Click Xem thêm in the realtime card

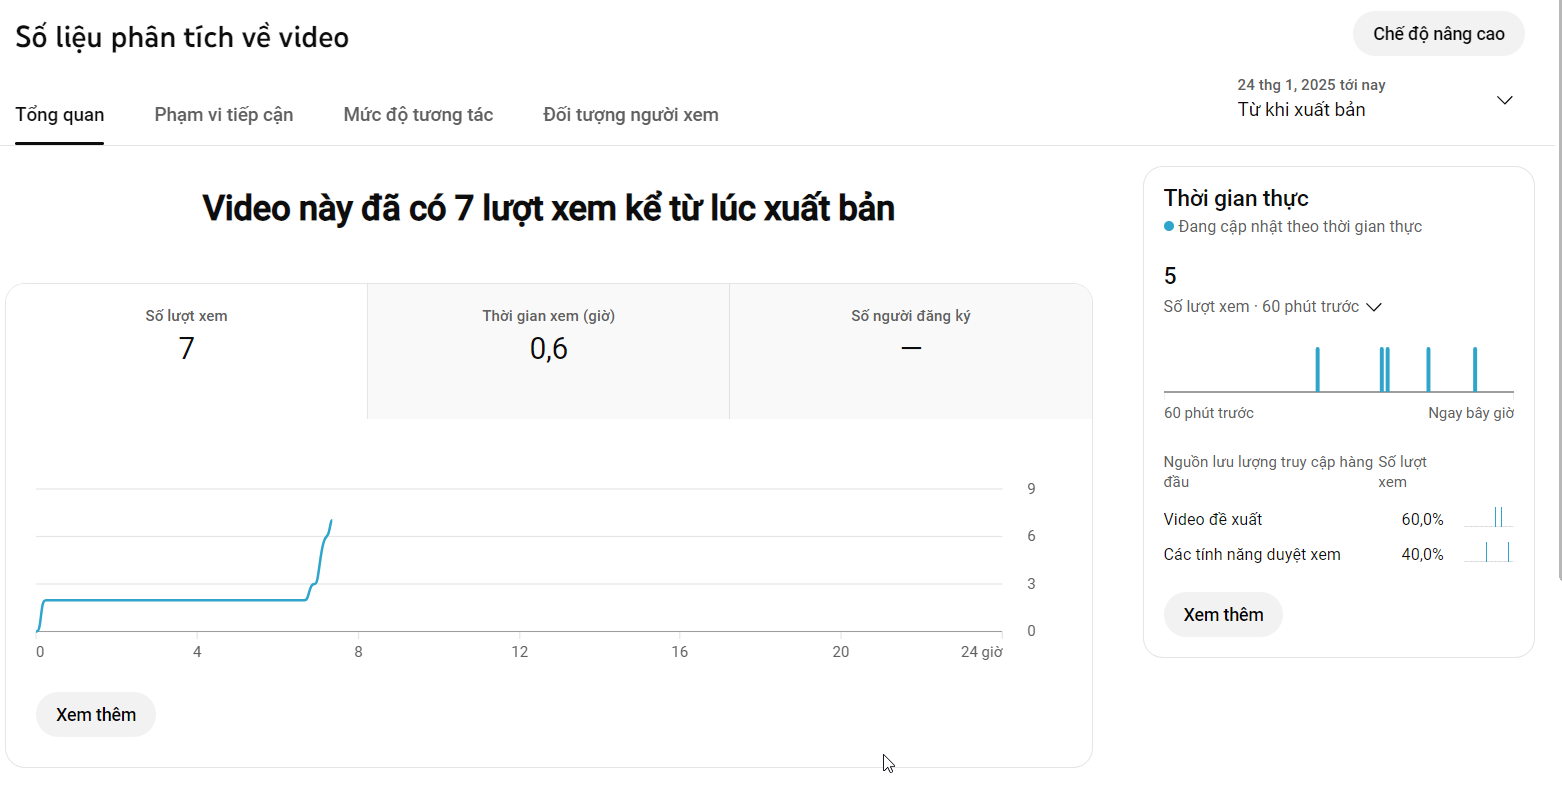(1223, 614)
